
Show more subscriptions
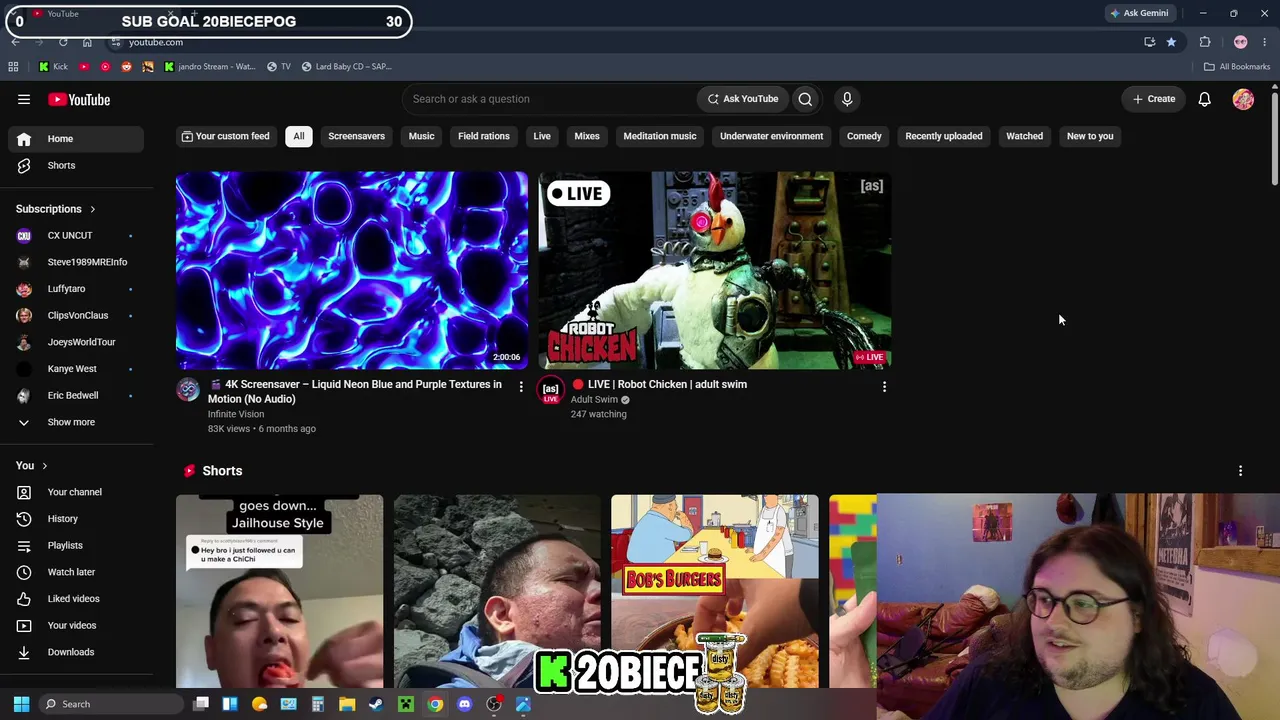click(x=72, y=422)
